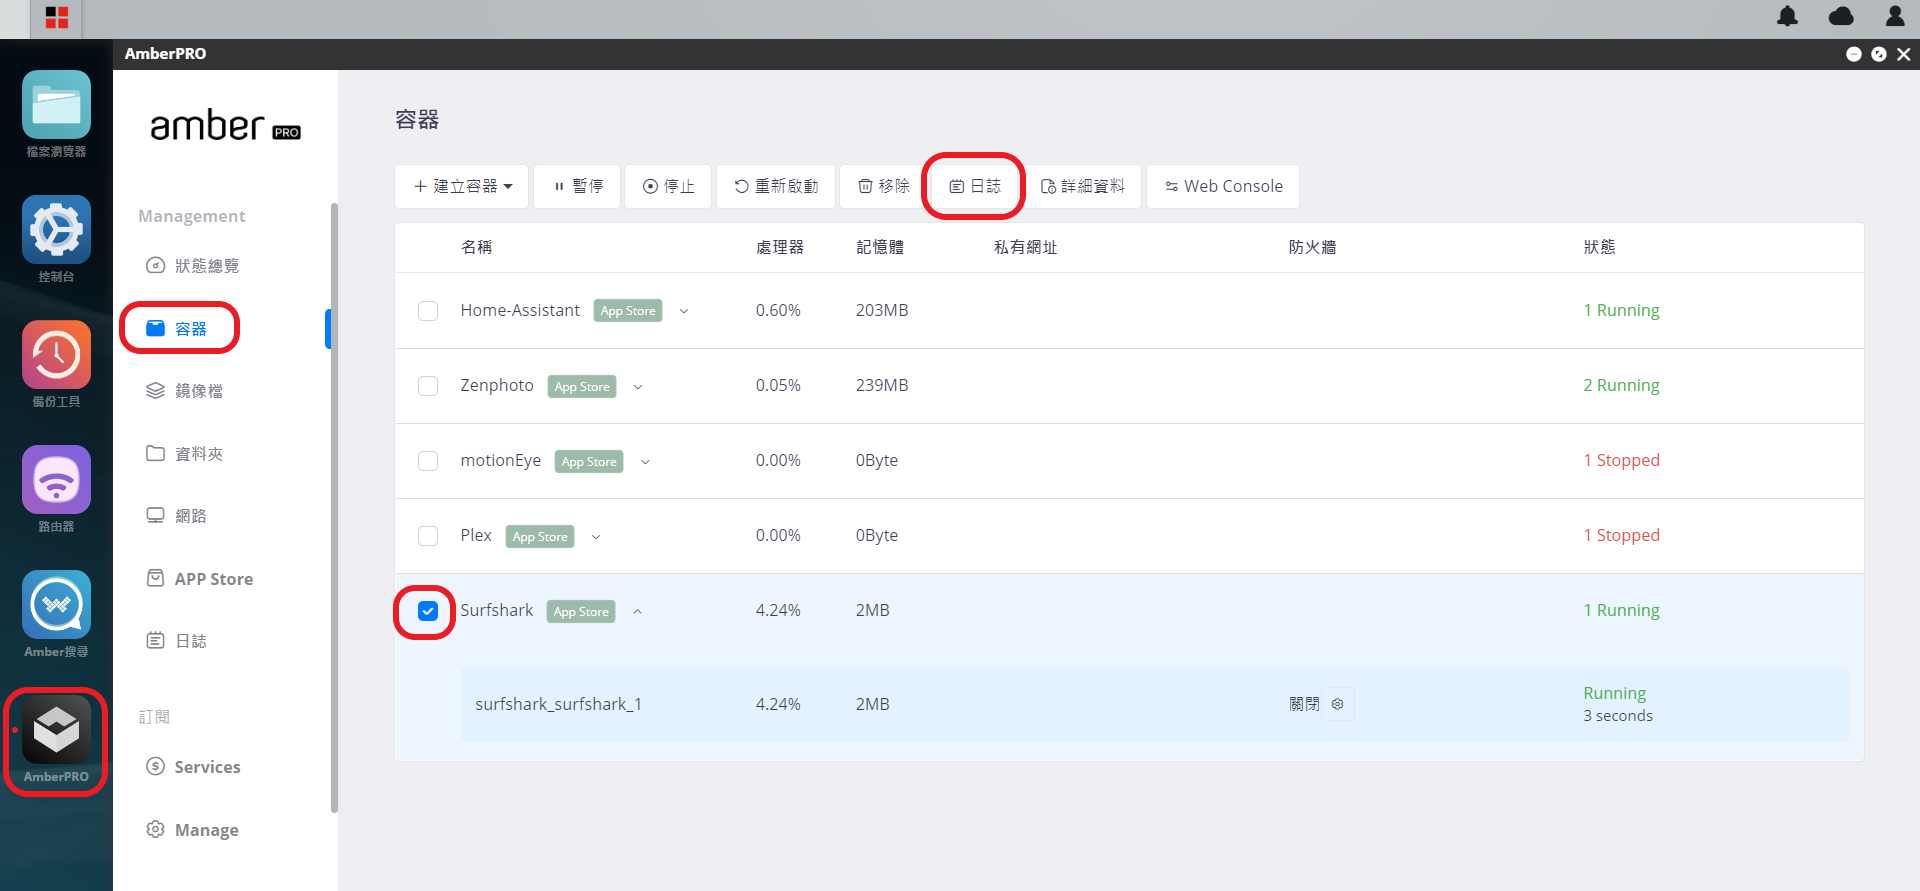Open the 建立容器 dropdown
The width and height of the screenshot is (1920, 891).
462,186
